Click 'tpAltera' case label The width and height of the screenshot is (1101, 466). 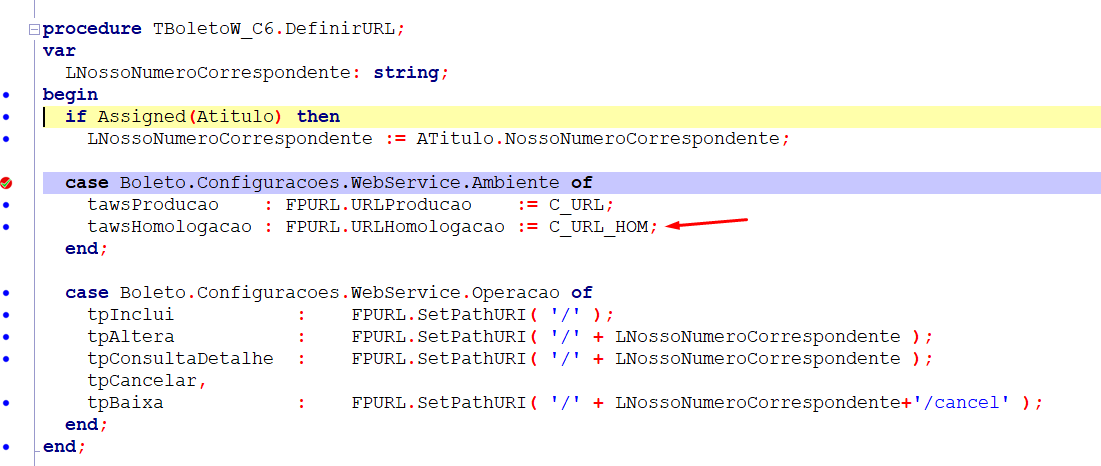pyautogui.click(x=131, y=337)
